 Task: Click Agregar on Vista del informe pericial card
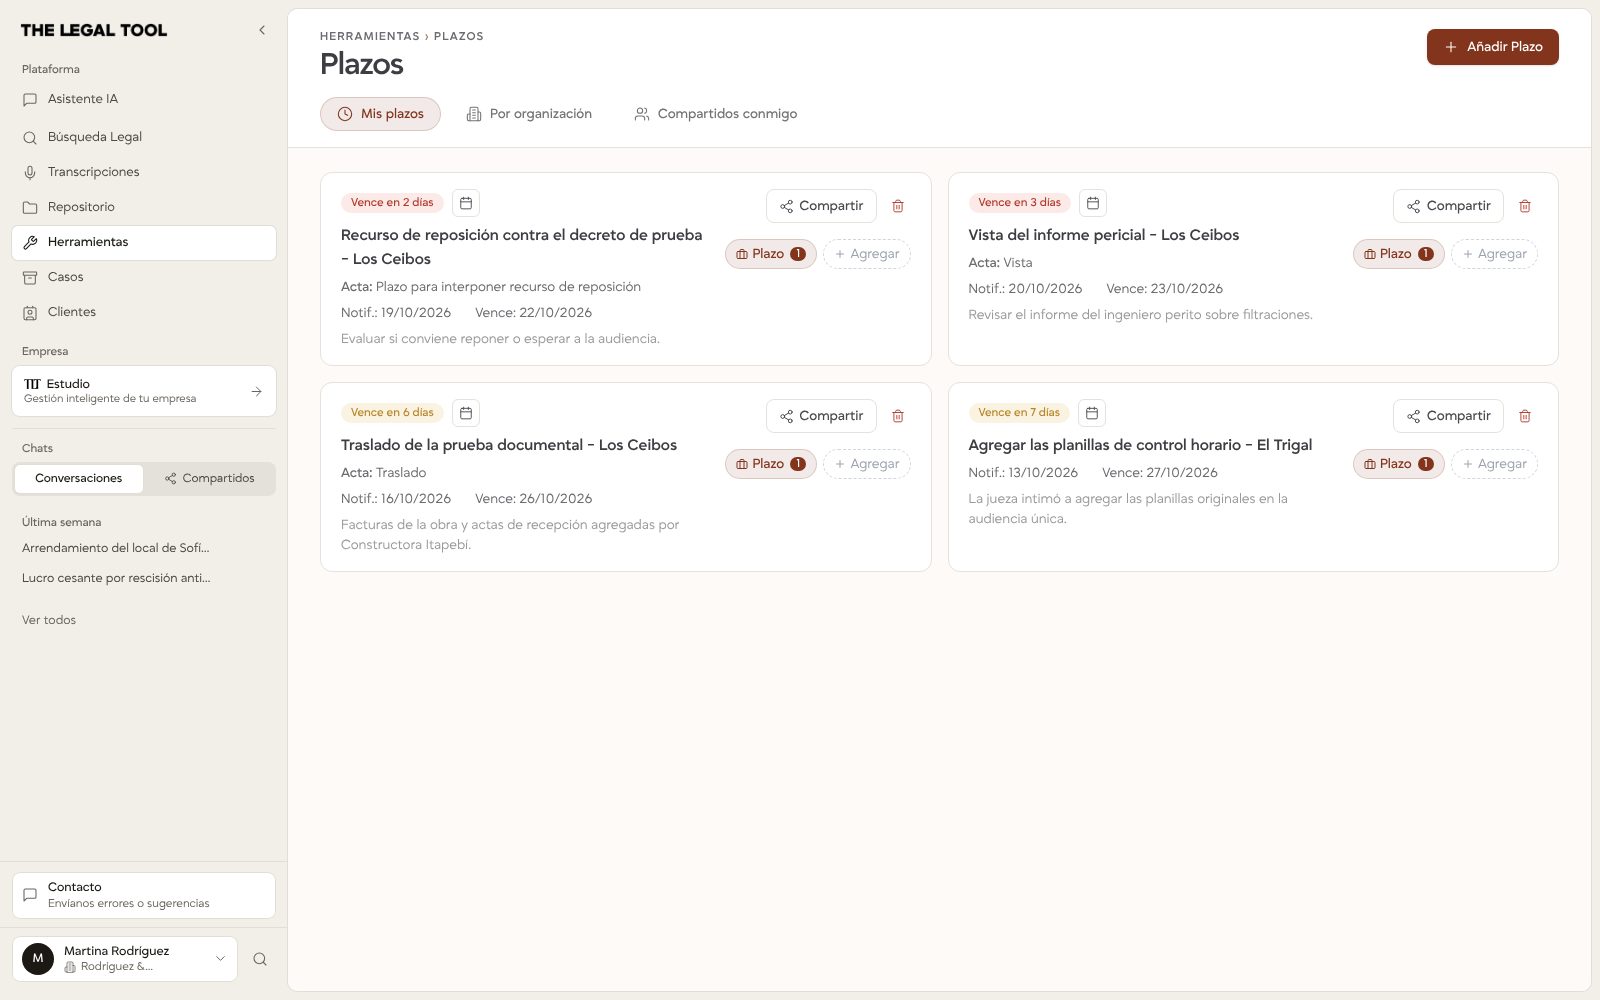[x=1494, y=254]
